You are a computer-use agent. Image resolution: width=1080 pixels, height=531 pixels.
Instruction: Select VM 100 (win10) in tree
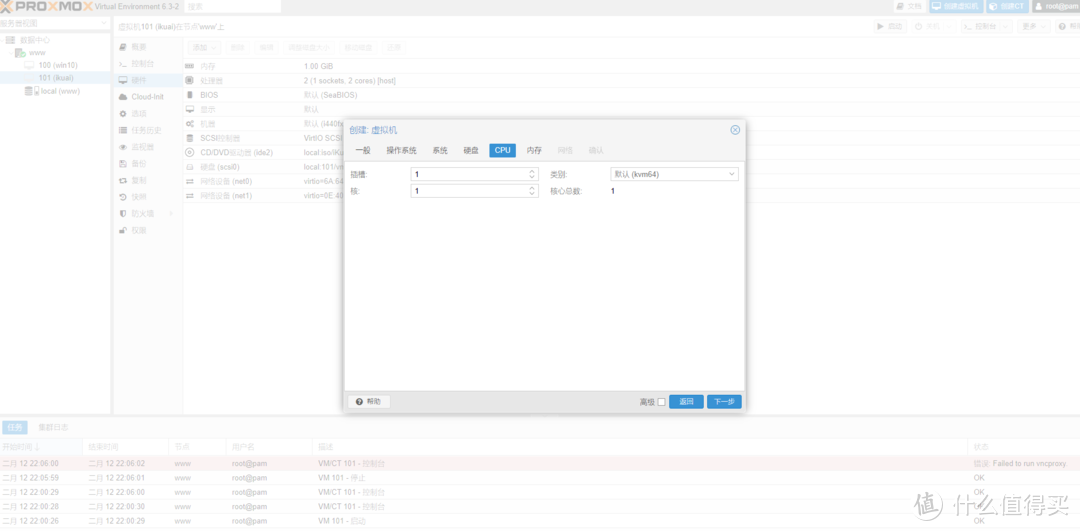point(57,65)
